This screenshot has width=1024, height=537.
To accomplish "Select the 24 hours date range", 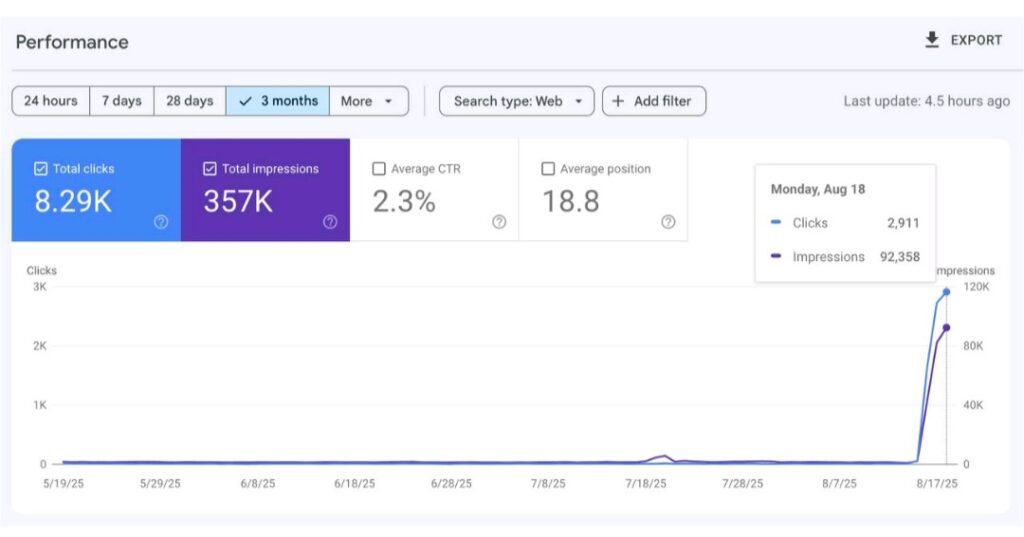I will (50, 101).
